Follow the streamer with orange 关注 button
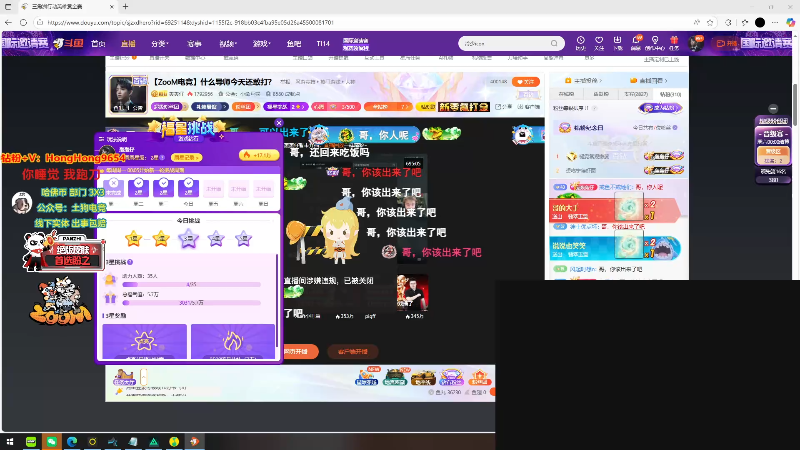Image resolution: width=800 pixels, height=450 pixels. 526,82
